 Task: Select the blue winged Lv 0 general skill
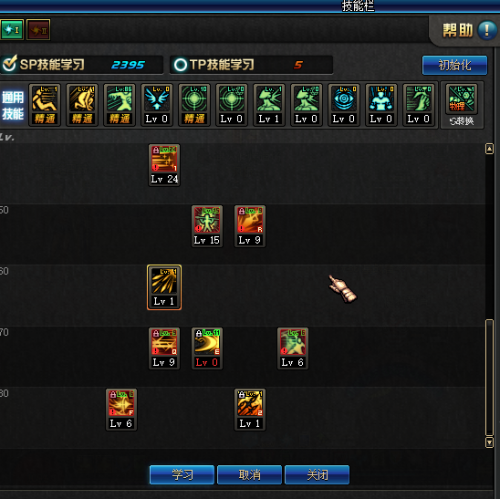tap(157, 105)
